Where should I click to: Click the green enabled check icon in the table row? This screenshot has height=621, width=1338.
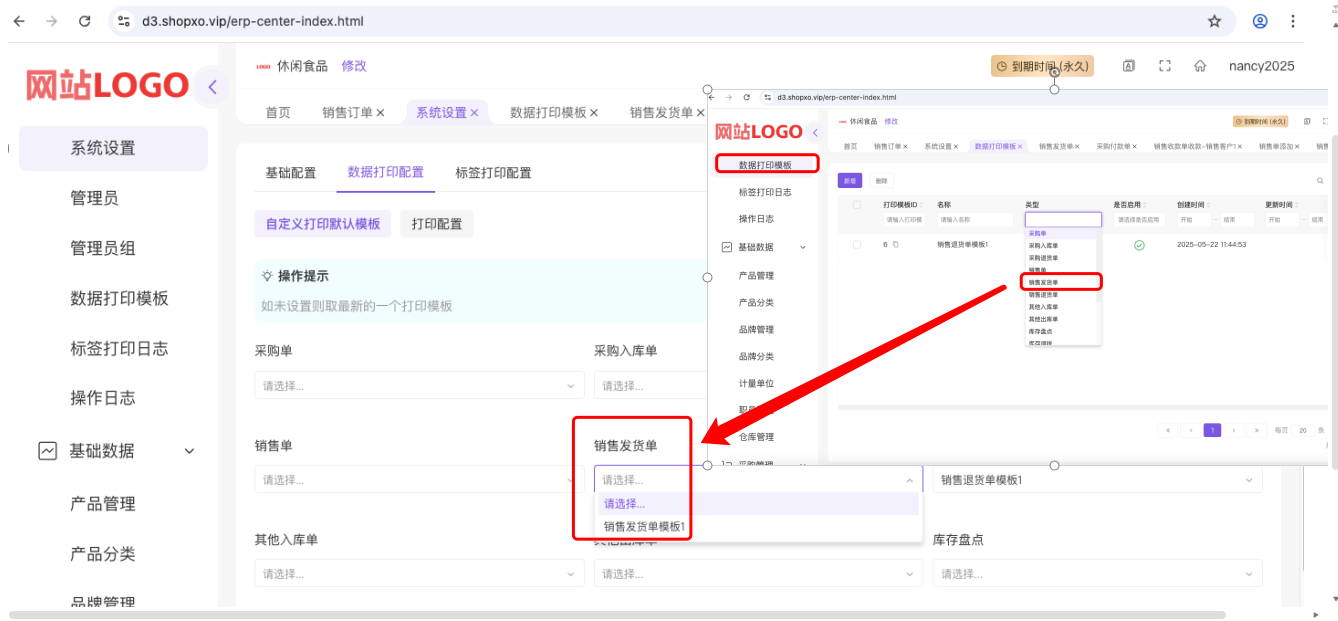pyautogui.click(x=1139, y=245)
